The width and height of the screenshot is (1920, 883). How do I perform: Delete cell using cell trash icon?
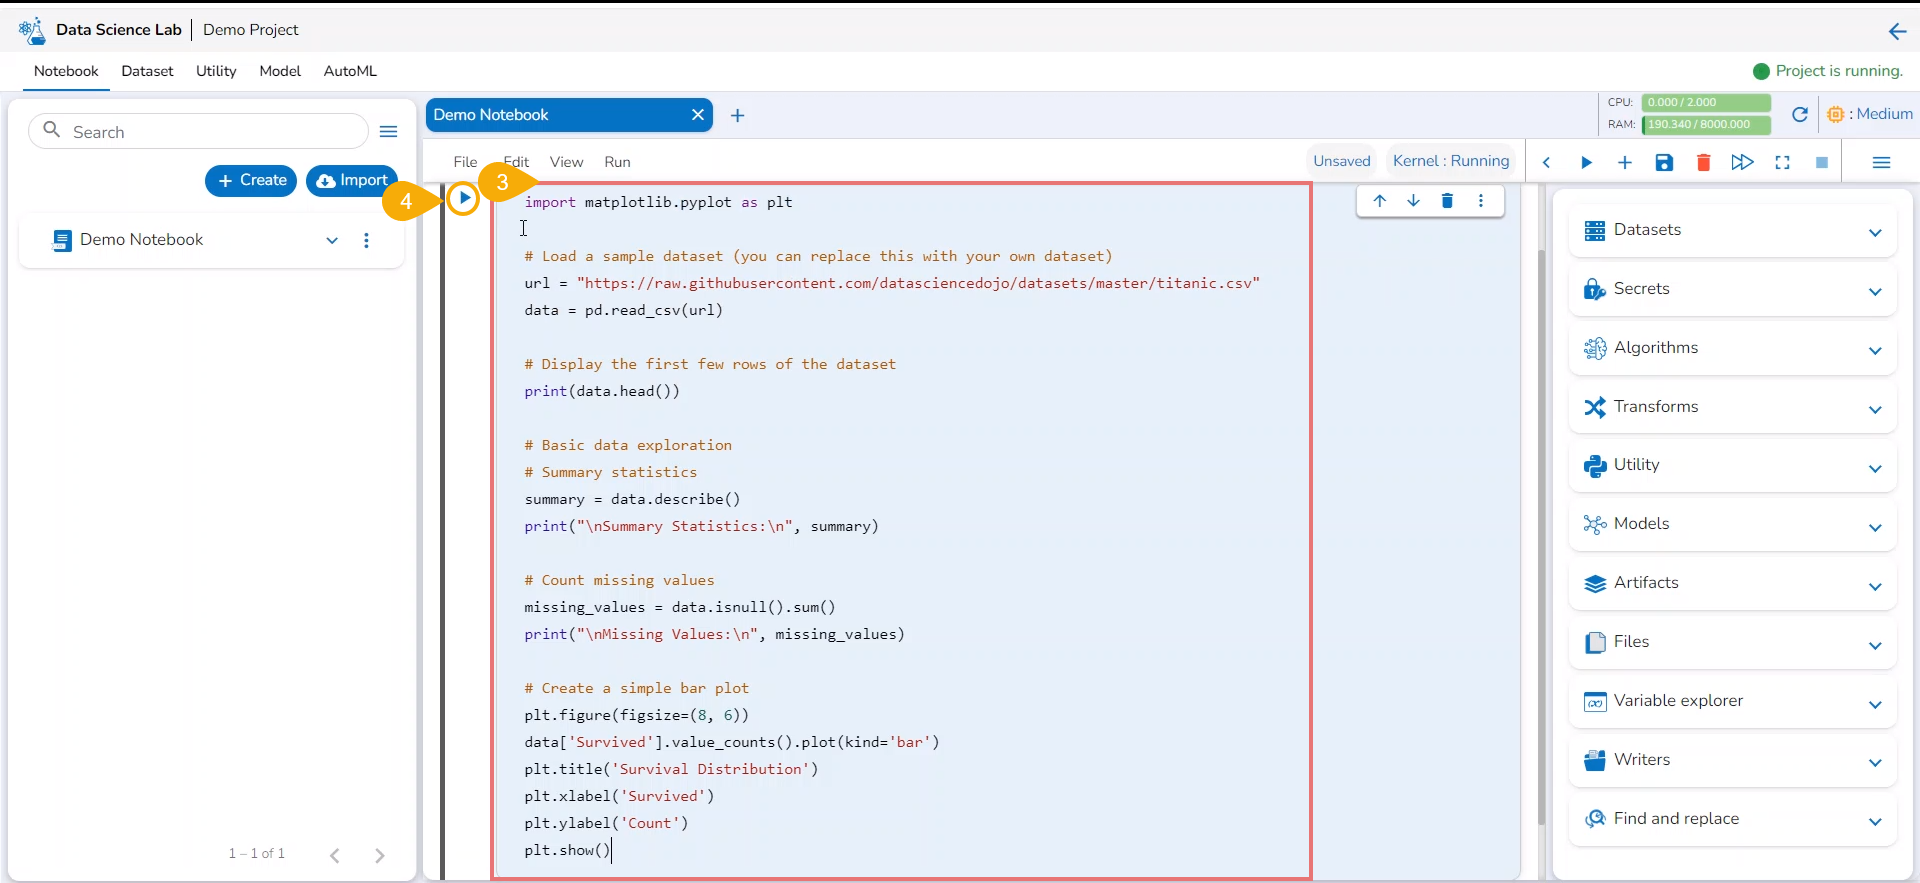tap(1447, 201)
